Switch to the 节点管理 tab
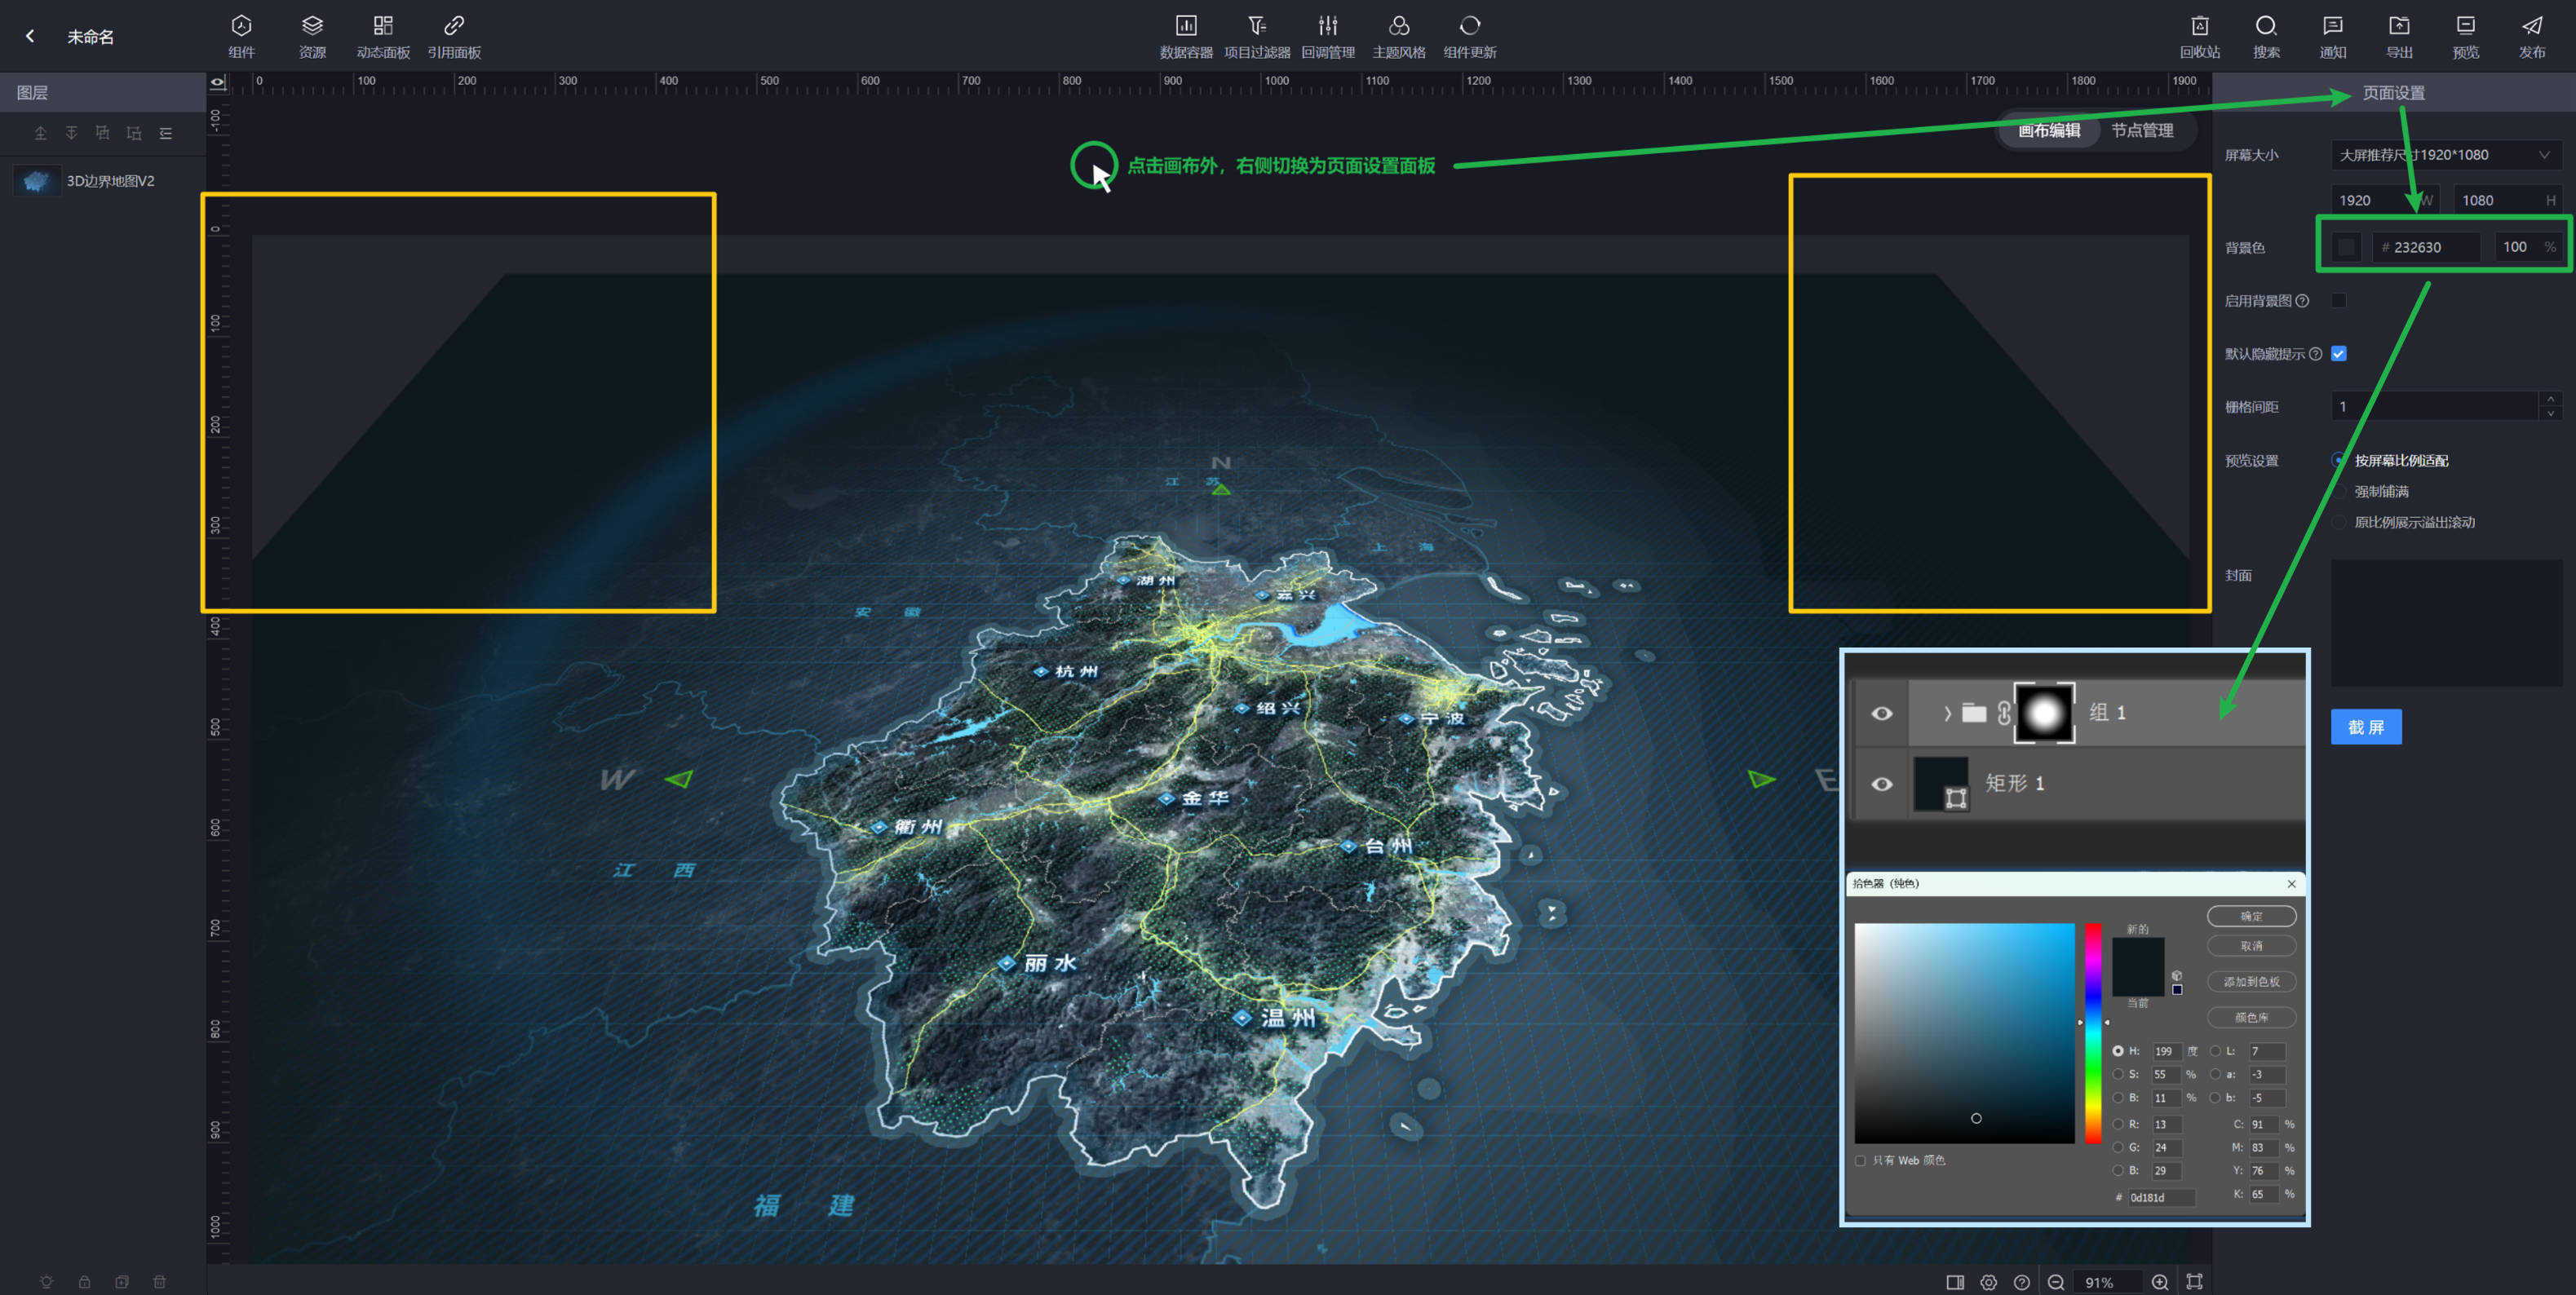 (2141, 131)
